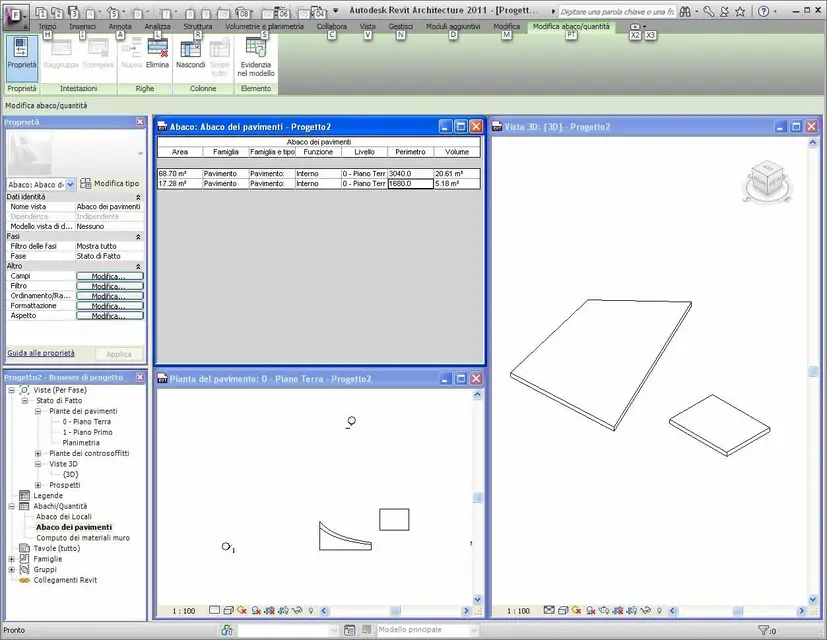Open the Guida alle proprietà link
Image resolution: width=827 pixels, height=640 pixels.
click(41, 353)
